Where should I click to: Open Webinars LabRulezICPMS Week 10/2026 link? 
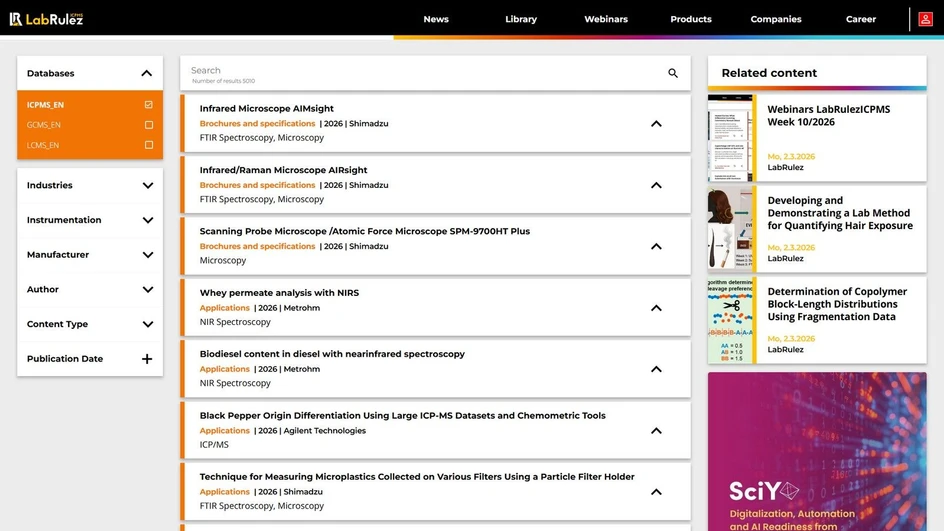[828, 115]
